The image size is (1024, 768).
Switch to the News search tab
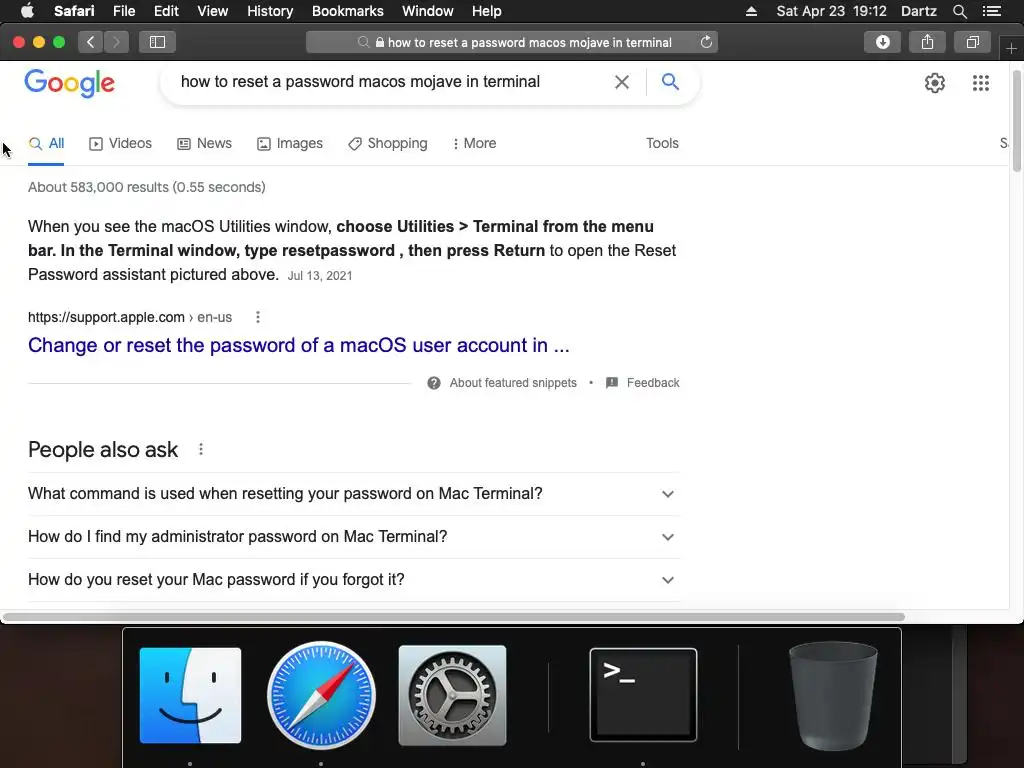pos(204,144)
